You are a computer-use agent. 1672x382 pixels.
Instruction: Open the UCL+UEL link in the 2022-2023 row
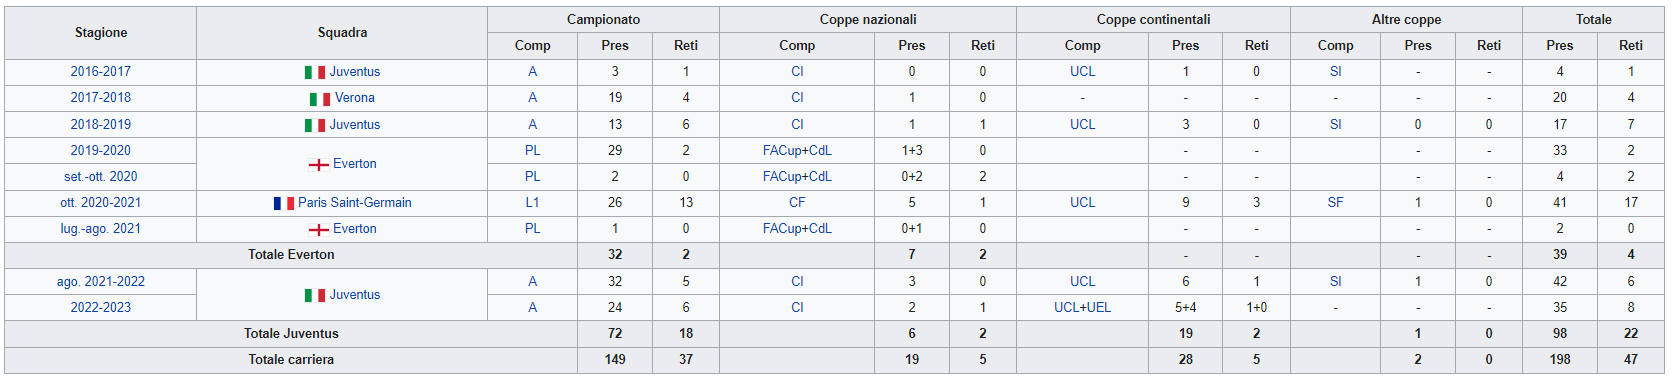tap(1083, 308)
